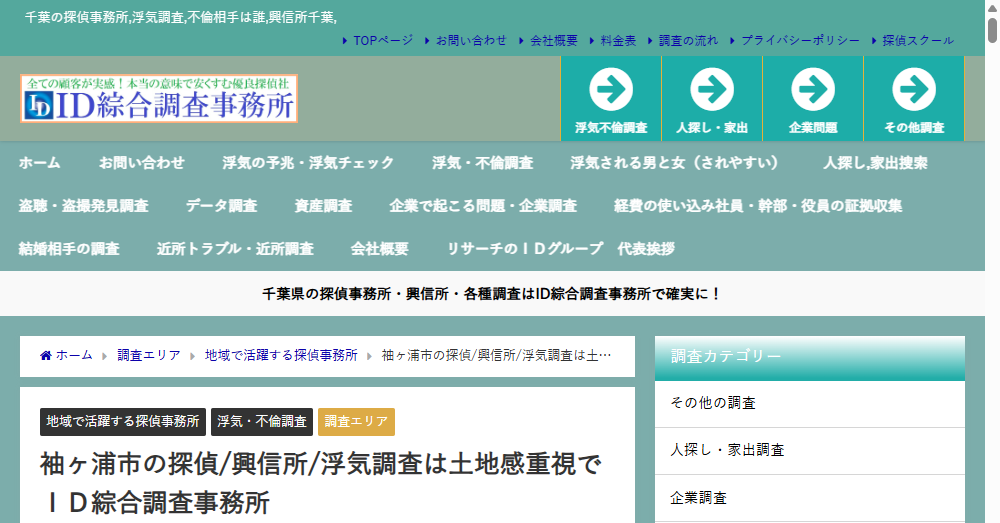
Task: Click the 人探し・家出 arrow icon
Action: click(712, 90)
